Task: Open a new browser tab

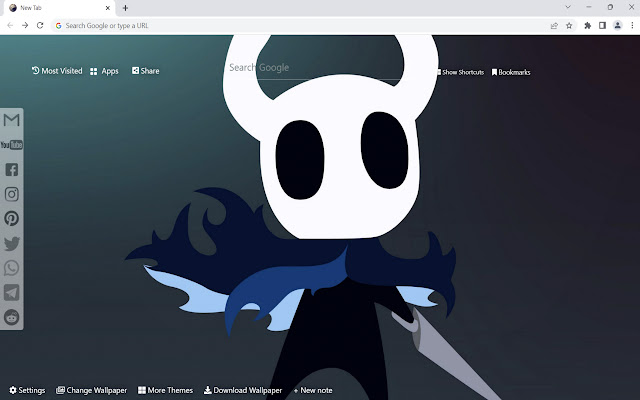Action: 125,8
